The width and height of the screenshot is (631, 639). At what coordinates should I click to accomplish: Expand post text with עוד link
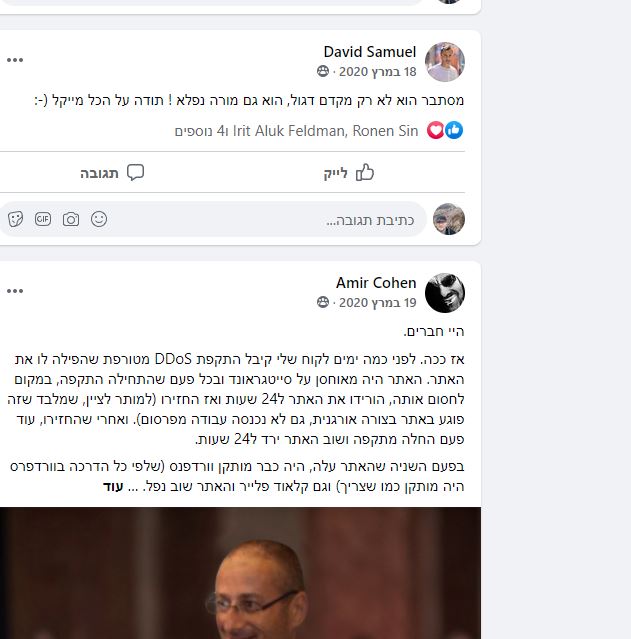click(x=113, y=487)
